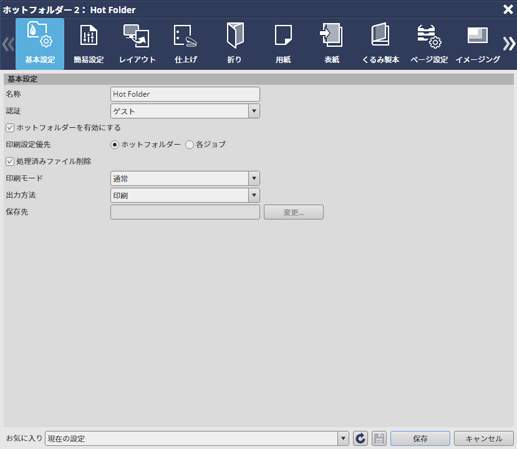This screenshot has width=517, height=449.
Task: Toggle 処理済みファイル削除 checkbox
Action: 10,161
